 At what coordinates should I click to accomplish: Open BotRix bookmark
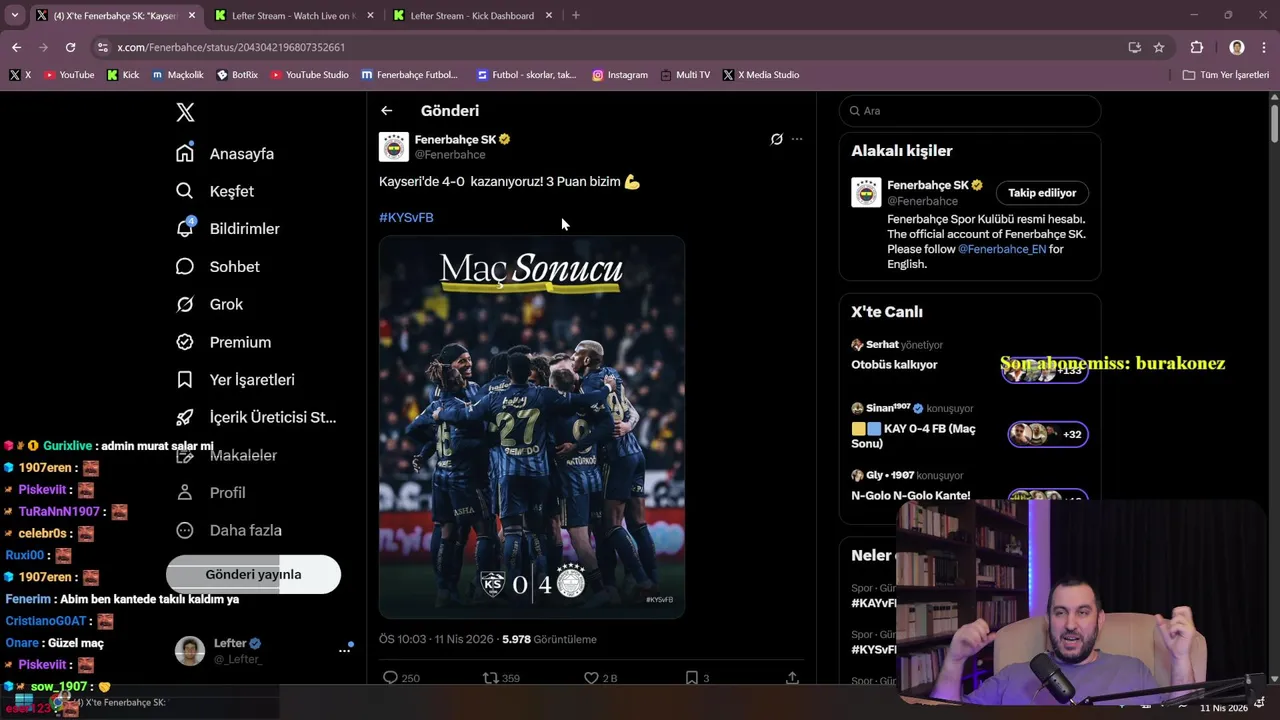[x=237, y=75]
